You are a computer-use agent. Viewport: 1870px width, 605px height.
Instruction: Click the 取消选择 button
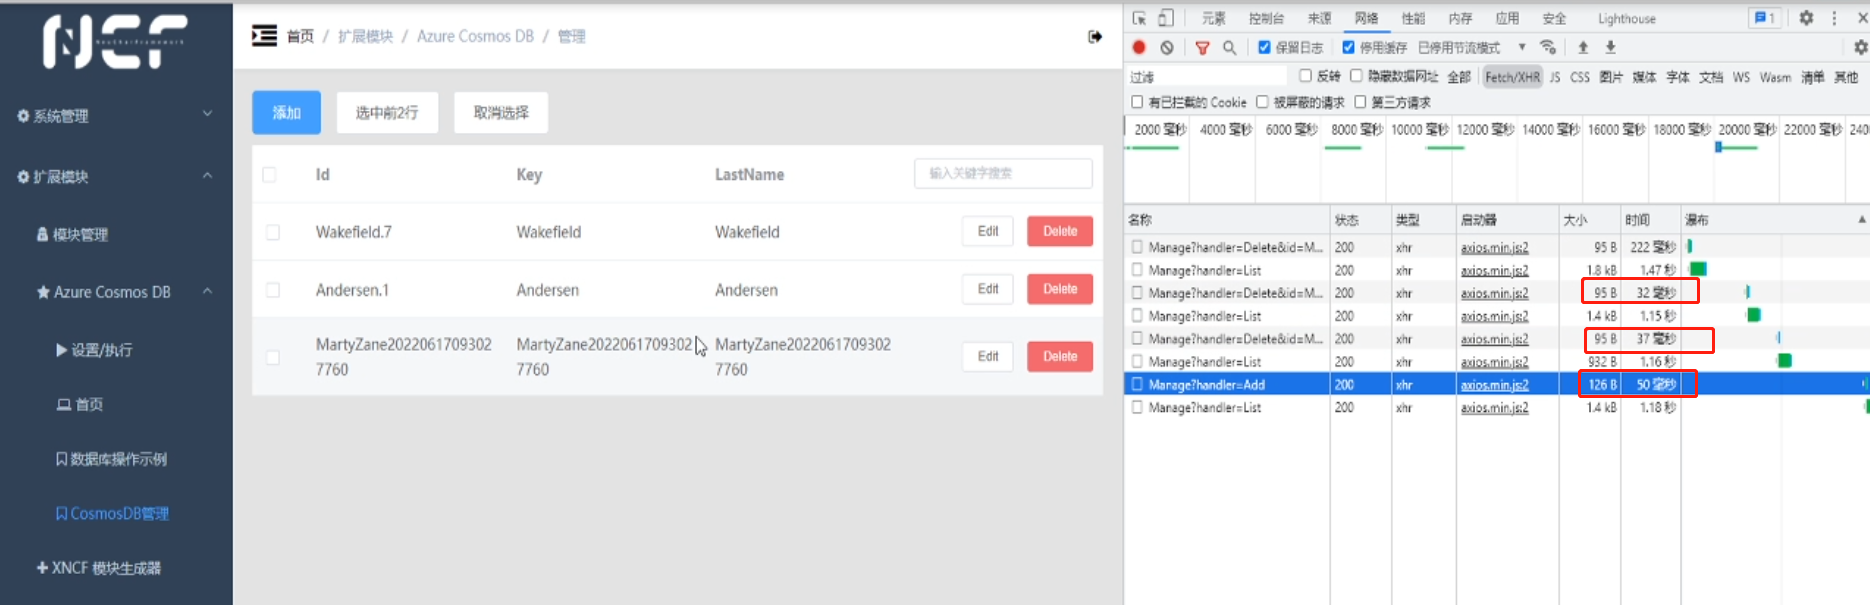pos(501,112)
